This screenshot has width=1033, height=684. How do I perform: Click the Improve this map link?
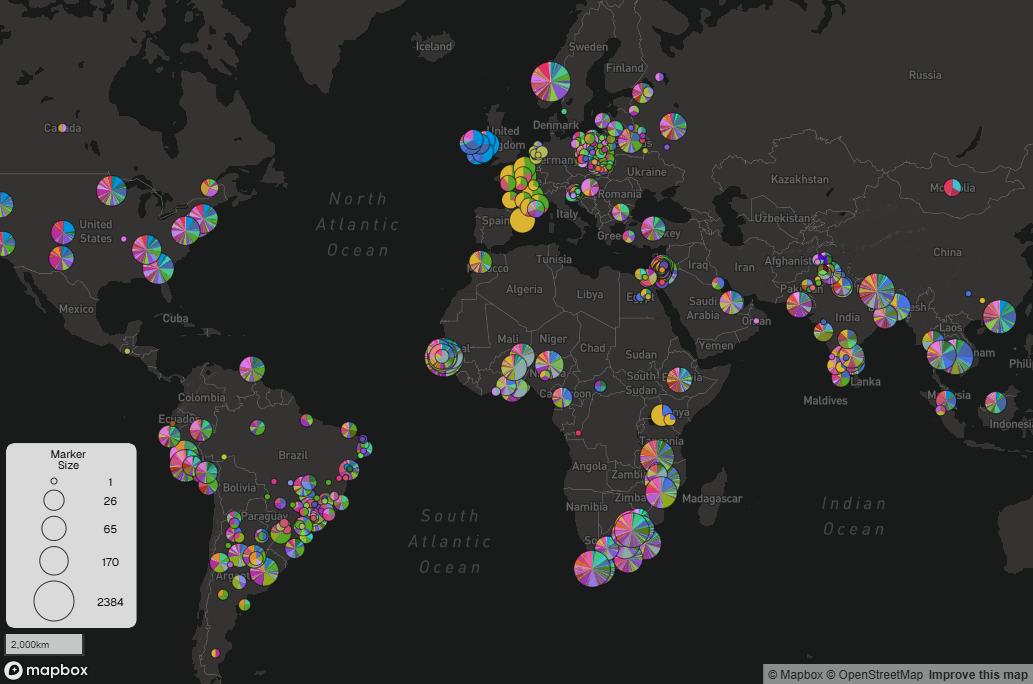click(x=978, y=675)
